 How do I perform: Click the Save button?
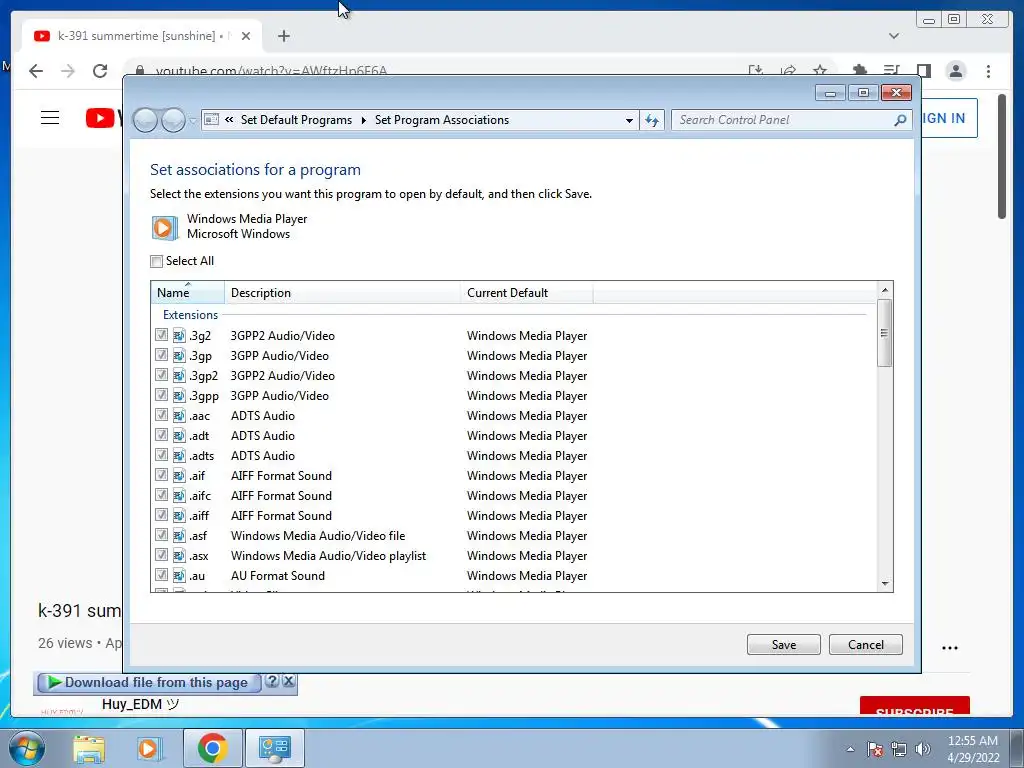coord(784,645)
